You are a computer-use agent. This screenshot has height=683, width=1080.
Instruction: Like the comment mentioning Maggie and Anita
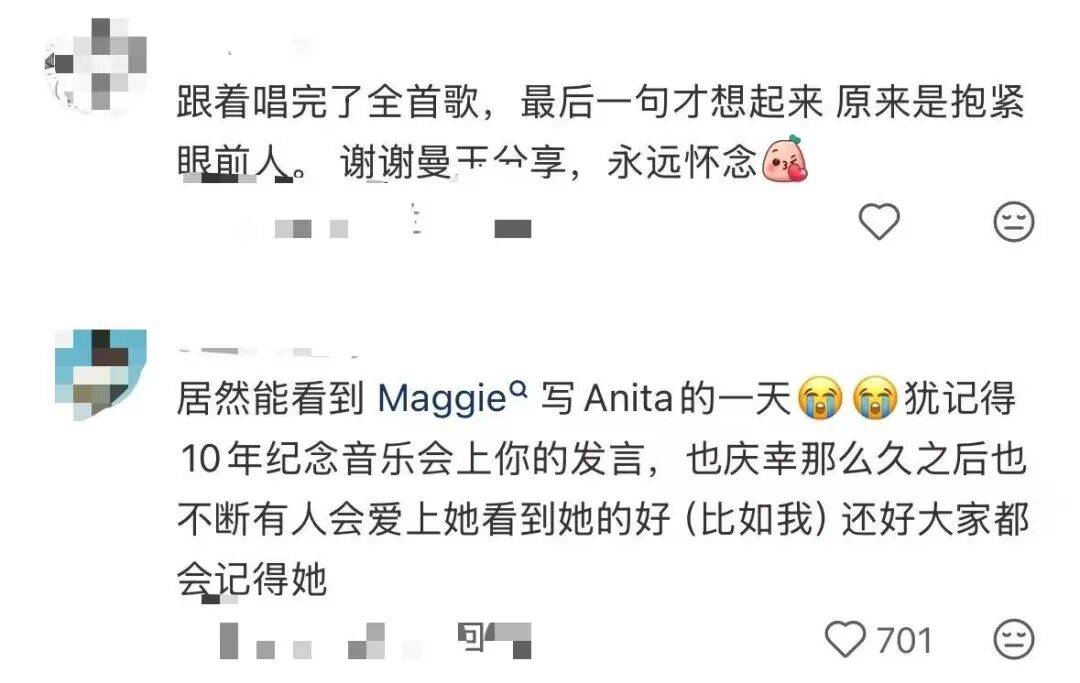pos(845,639)
